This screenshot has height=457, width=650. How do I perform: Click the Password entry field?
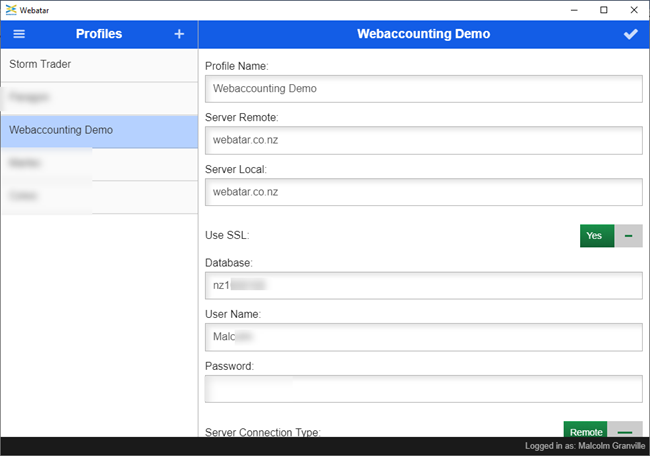(x=423, y=388)
